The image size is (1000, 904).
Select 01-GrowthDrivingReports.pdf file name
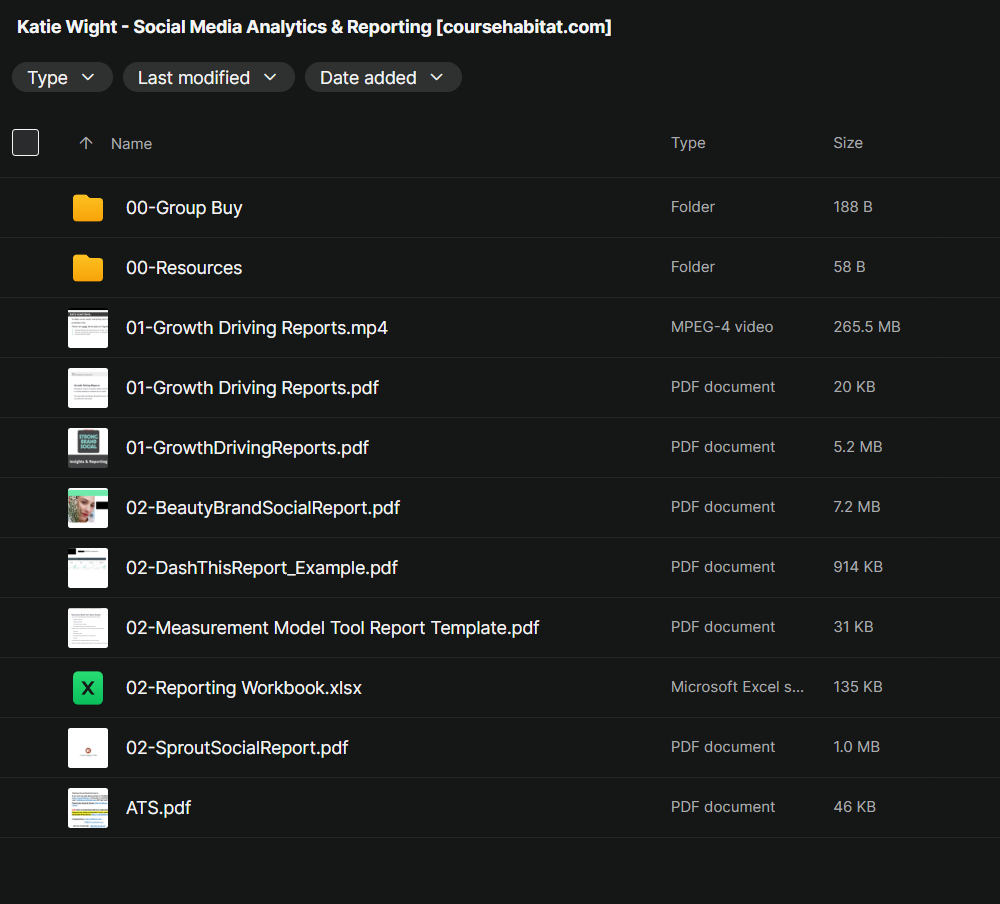coord(247,448)
